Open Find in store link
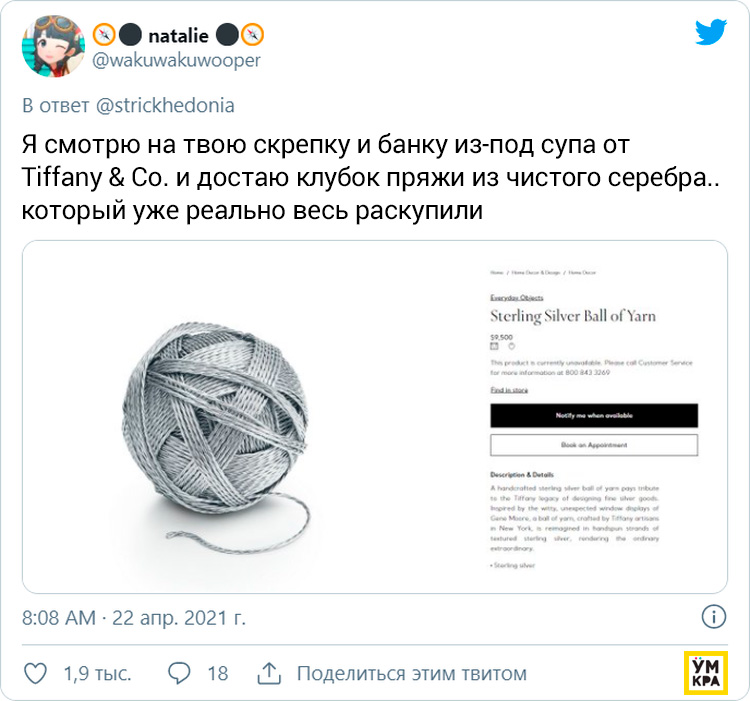Screen dimensions: 750x701 [509, 390]
